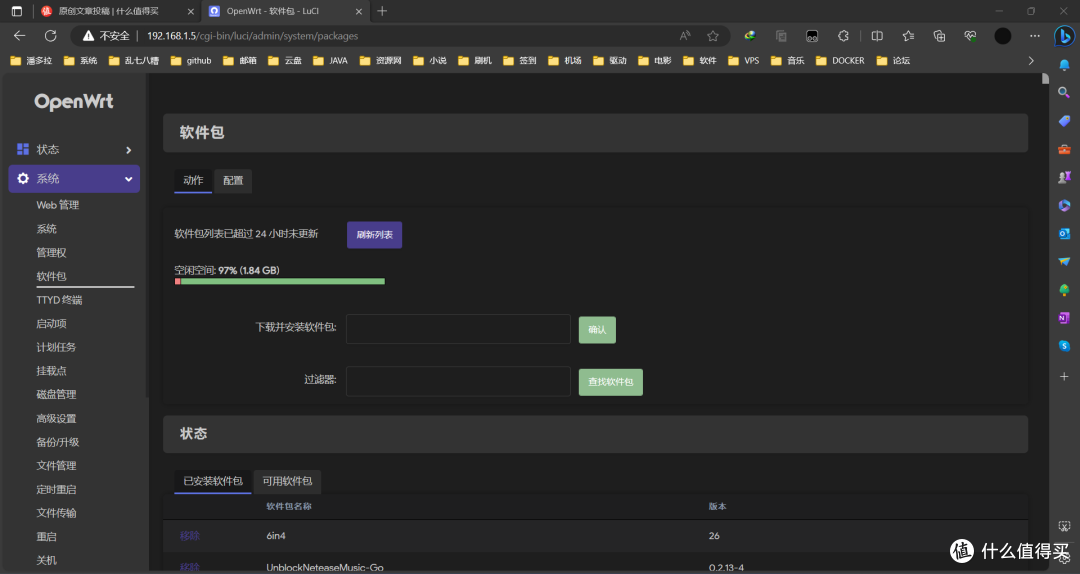Click the 刷新列表 button
Screen dimensions: 1080x574
pos(374,234)
